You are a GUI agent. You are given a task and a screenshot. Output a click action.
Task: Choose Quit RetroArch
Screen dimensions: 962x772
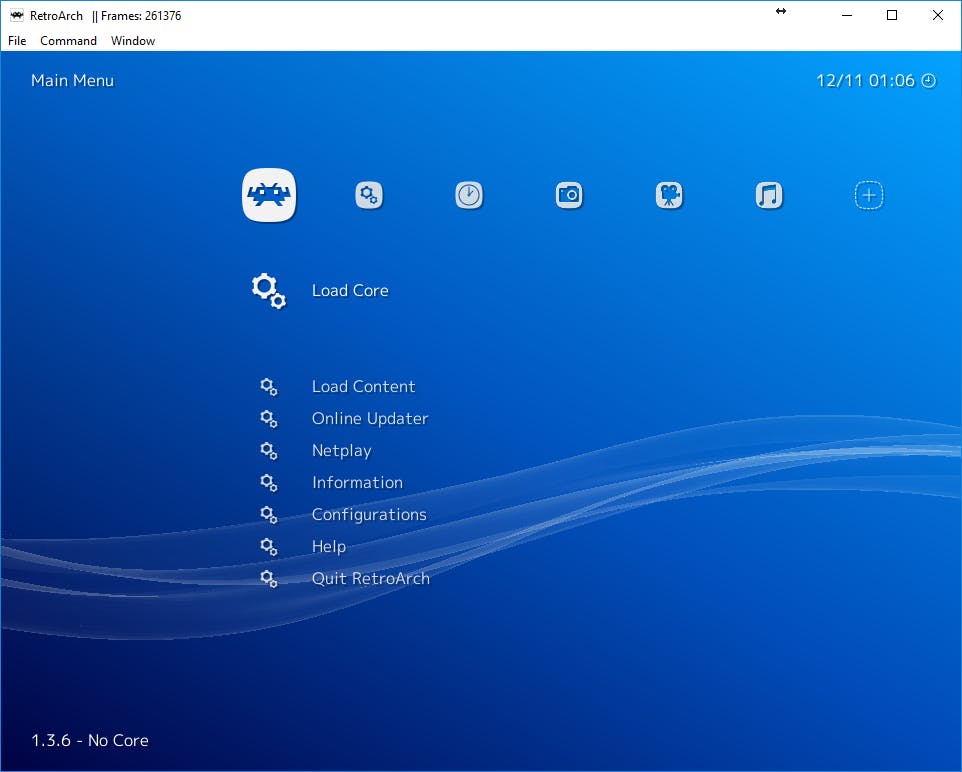click(x=371, y=579)
